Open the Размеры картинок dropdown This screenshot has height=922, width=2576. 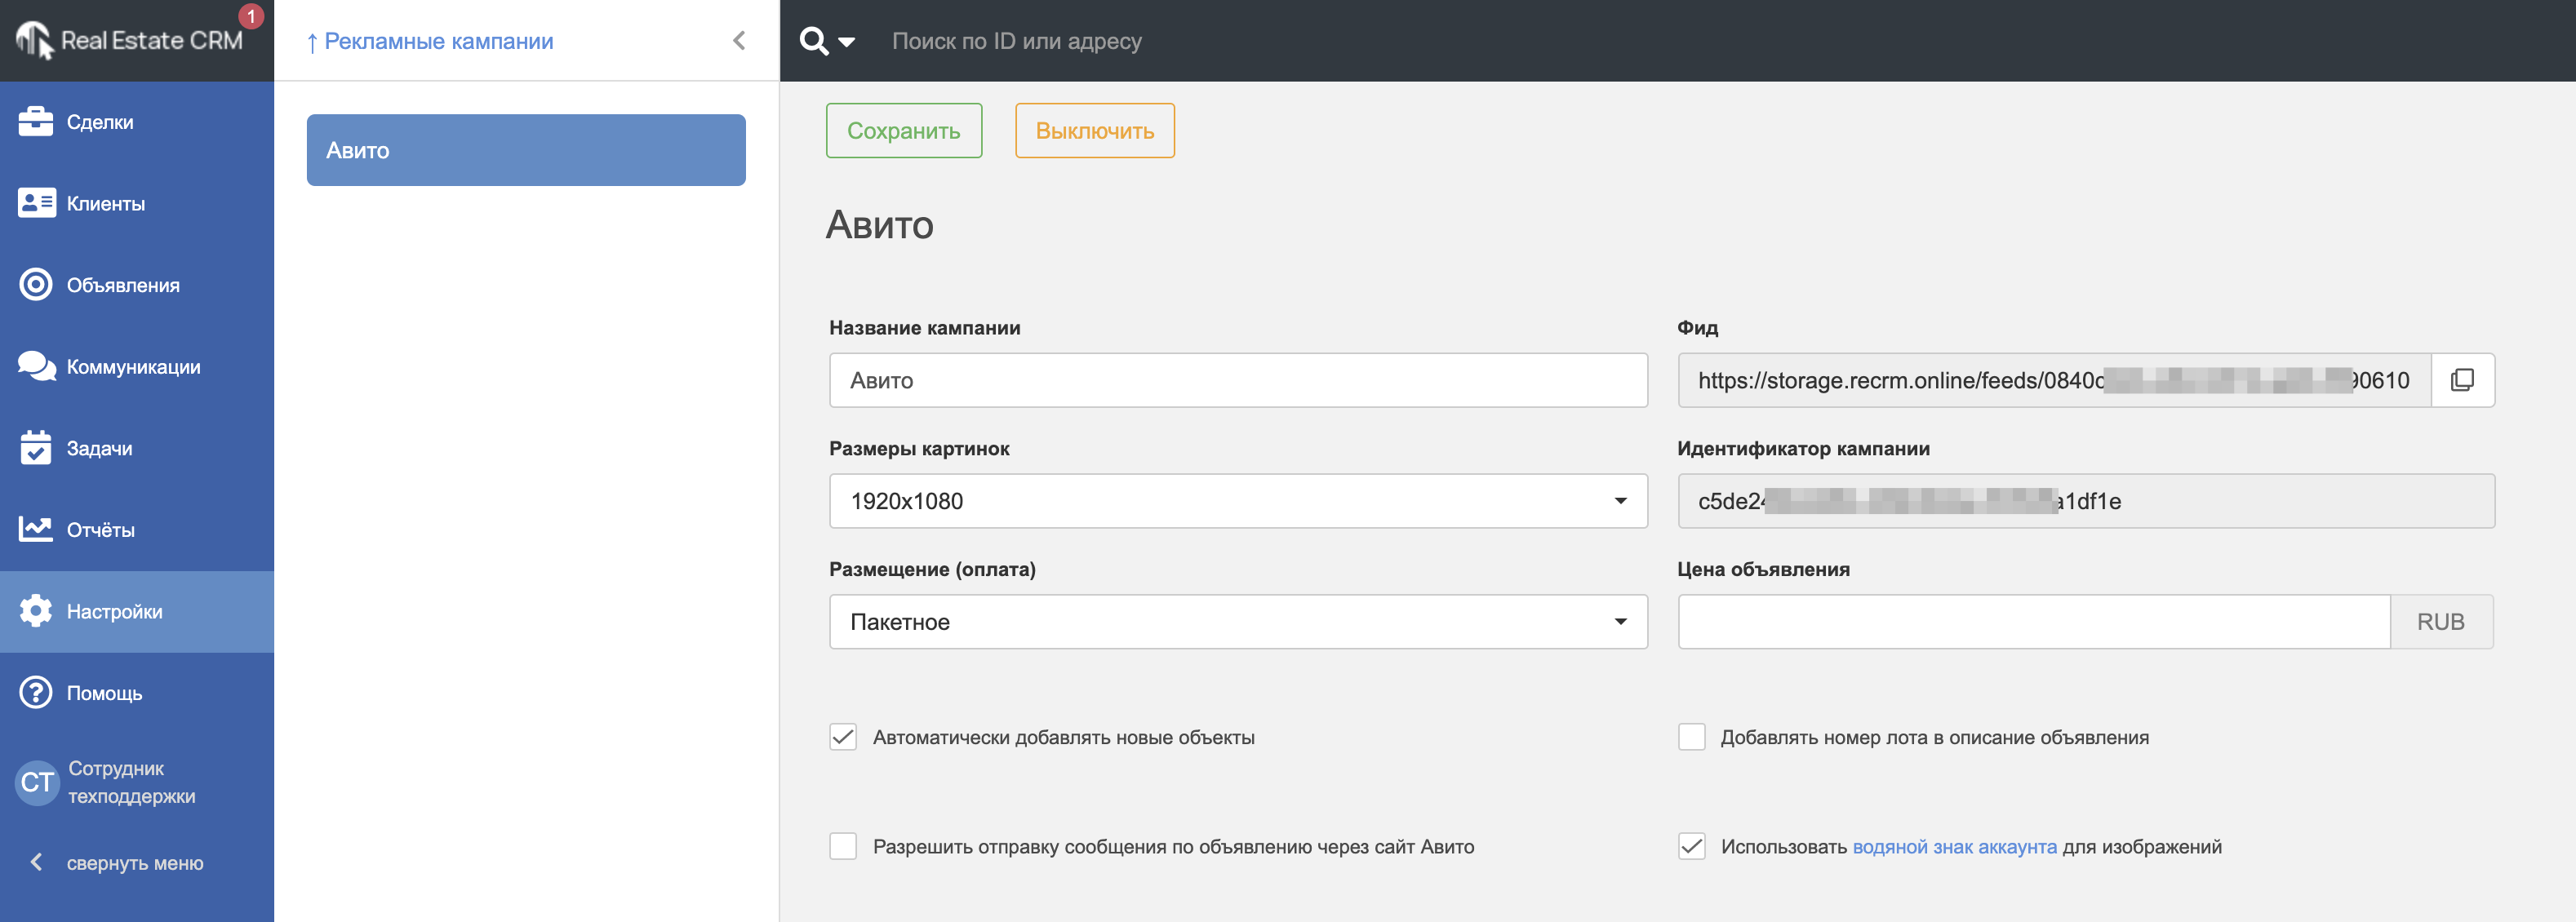click(1238, 501)
